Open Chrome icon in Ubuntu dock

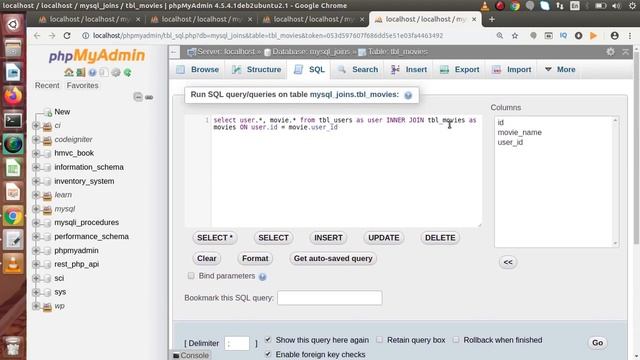tap(13, 217)
